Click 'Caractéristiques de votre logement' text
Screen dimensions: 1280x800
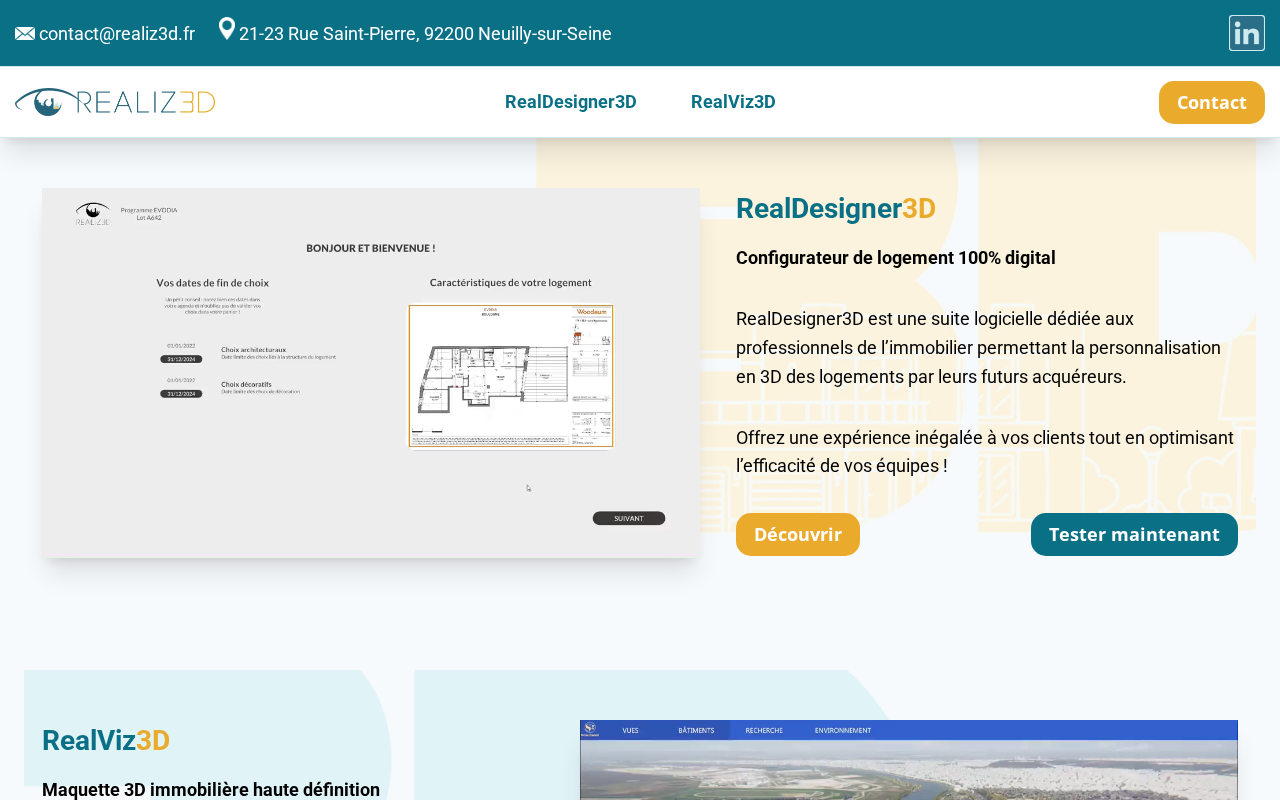point(511,283)
